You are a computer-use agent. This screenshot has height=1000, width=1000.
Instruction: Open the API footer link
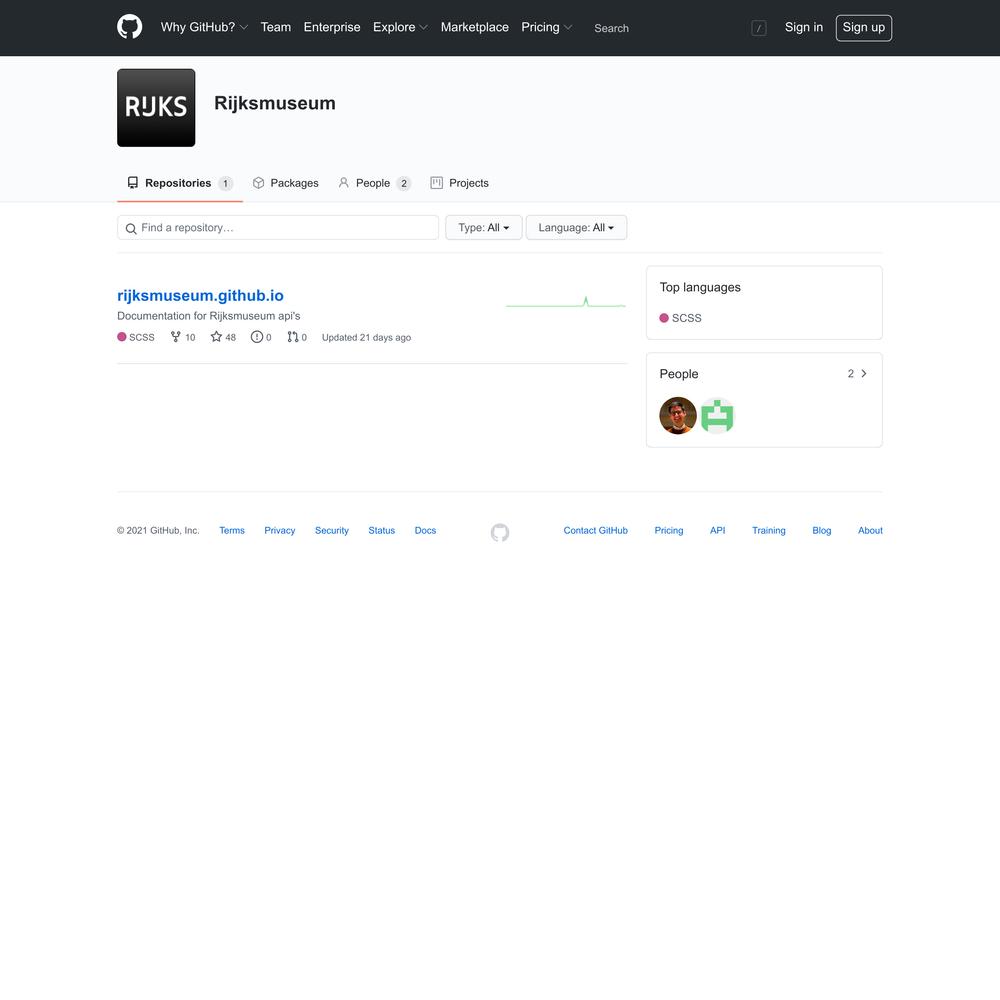point(717,531)
